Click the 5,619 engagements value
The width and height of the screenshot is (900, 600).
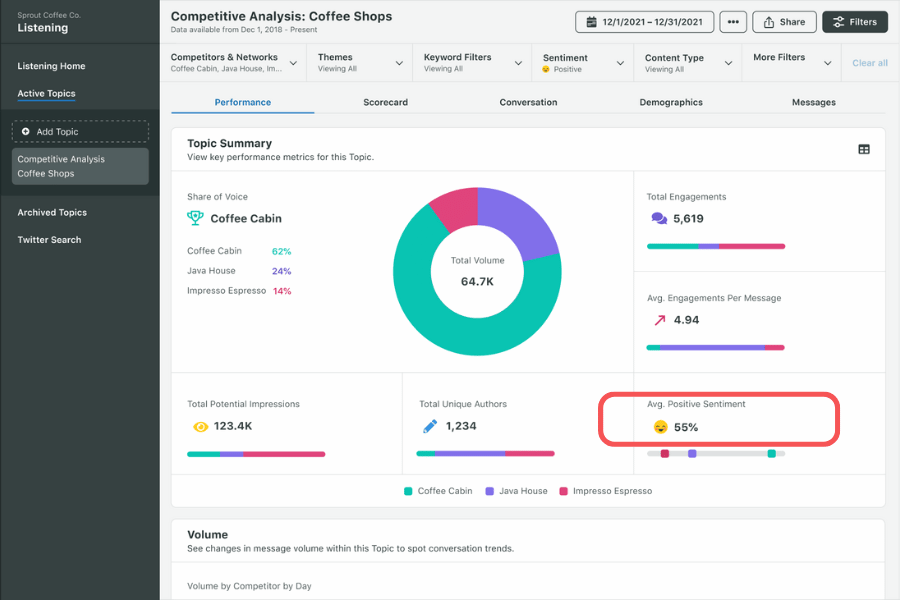click(x=688, y=219)
